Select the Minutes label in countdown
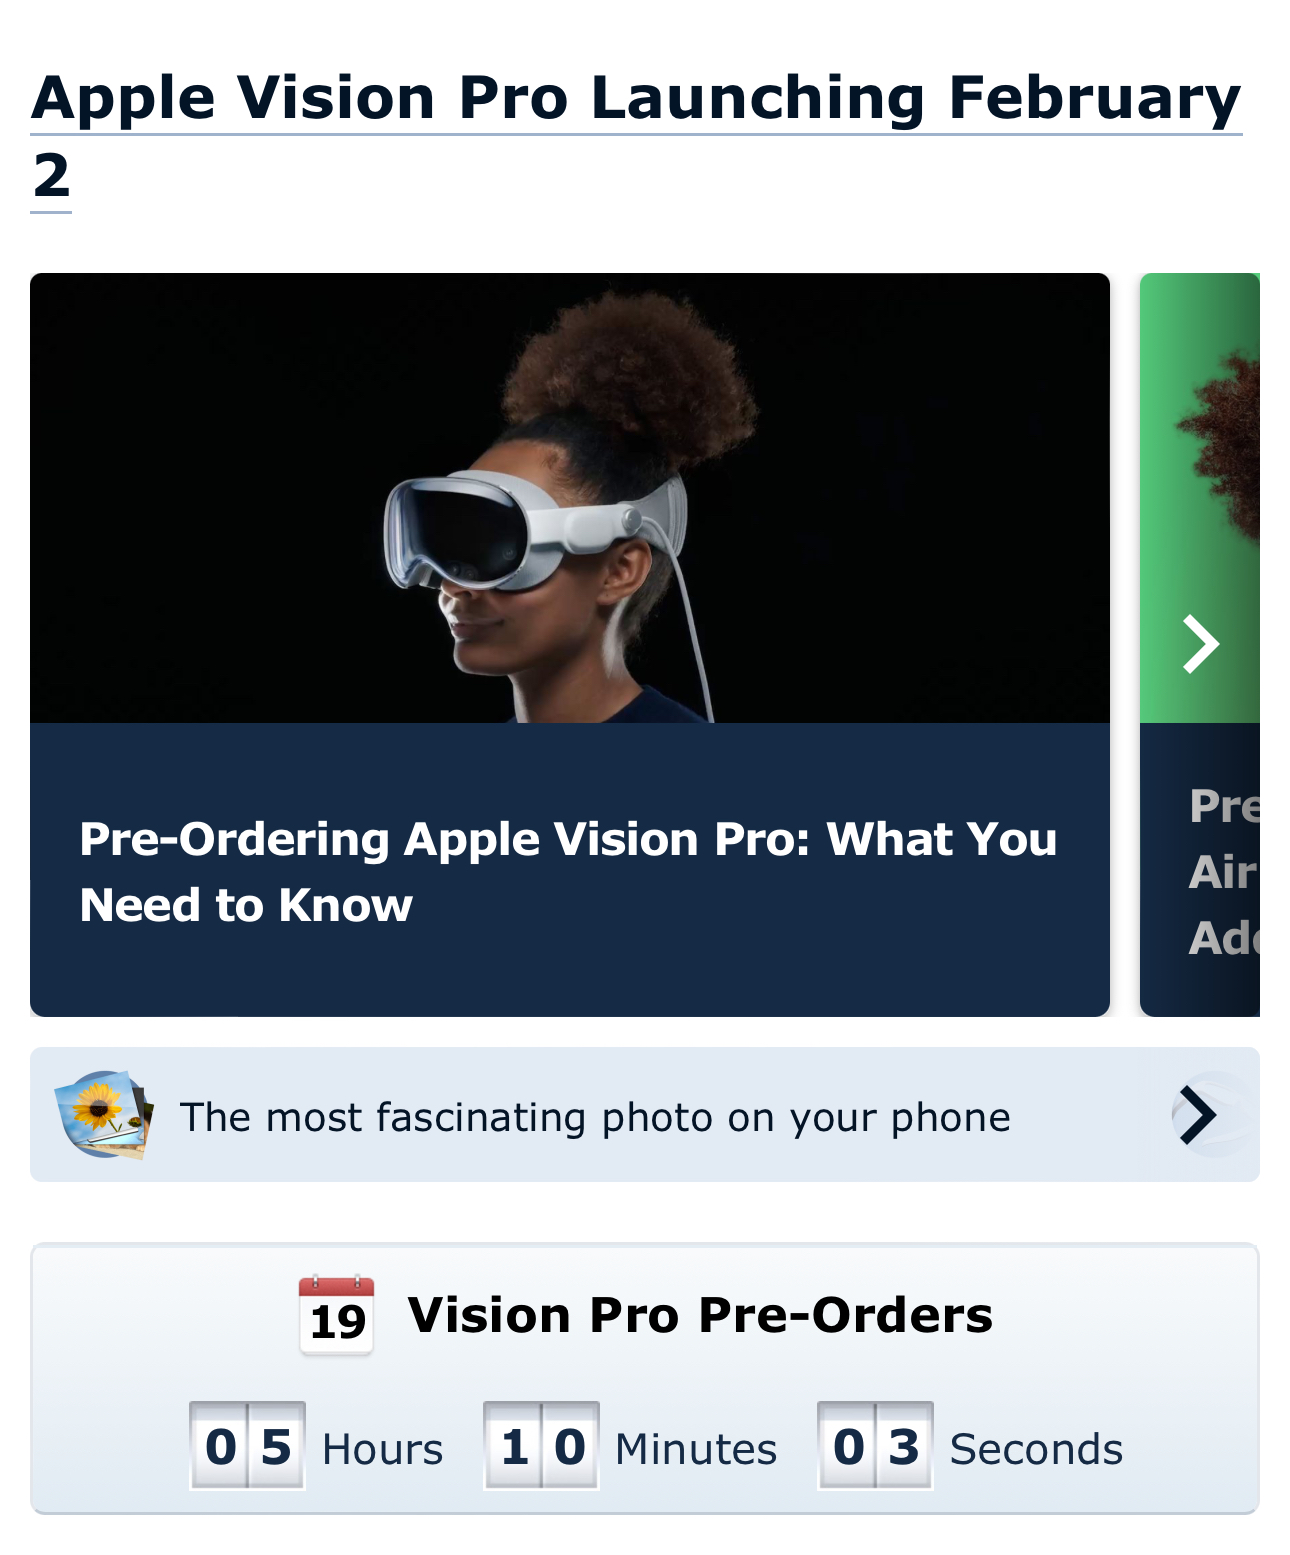This screenshot has width=1290, height=1555. 696,1449
